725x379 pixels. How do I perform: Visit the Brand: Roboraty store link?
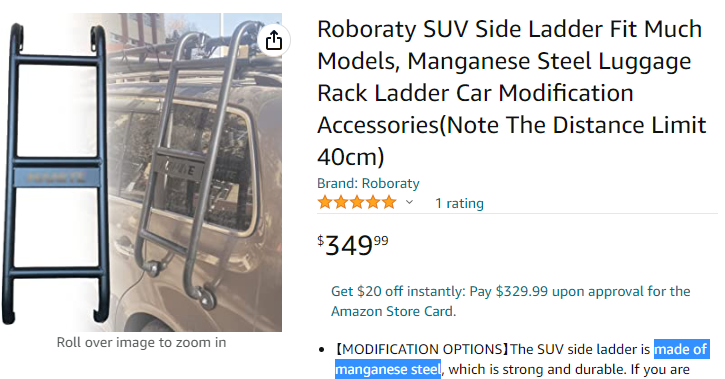click(368, 183)
